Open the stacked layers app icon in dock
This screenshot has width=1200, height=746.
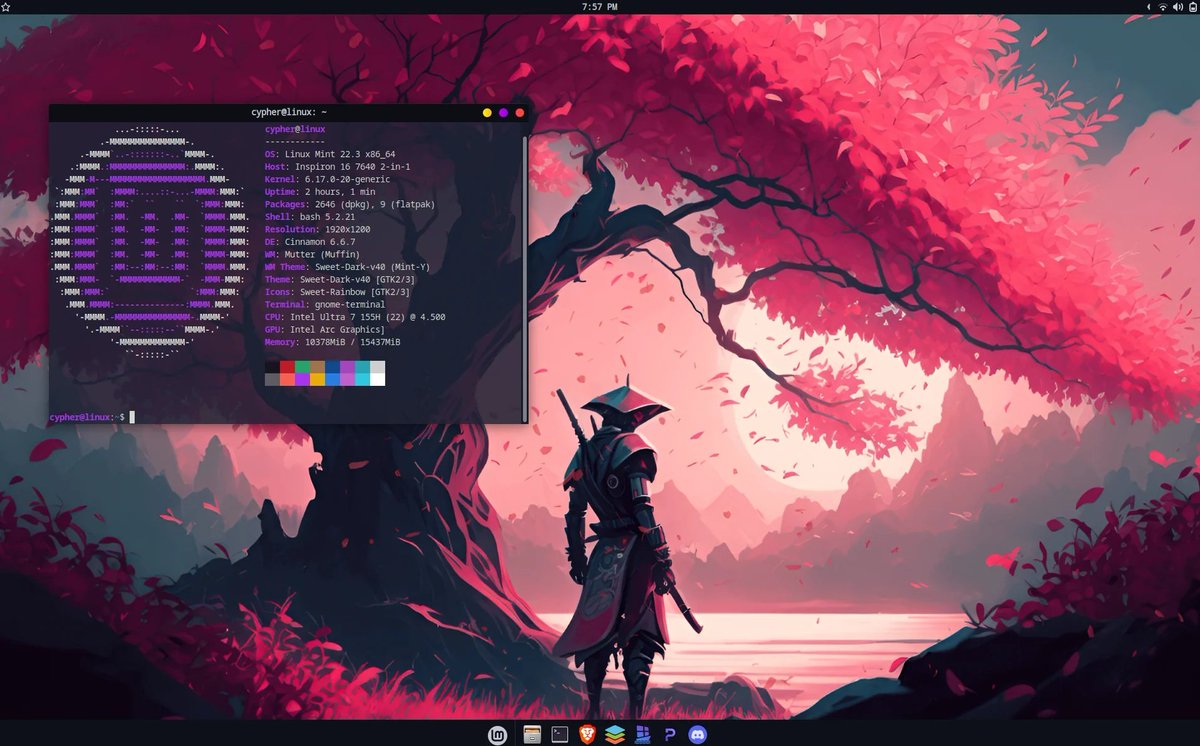pyautogui.click(x=615, y=734)
